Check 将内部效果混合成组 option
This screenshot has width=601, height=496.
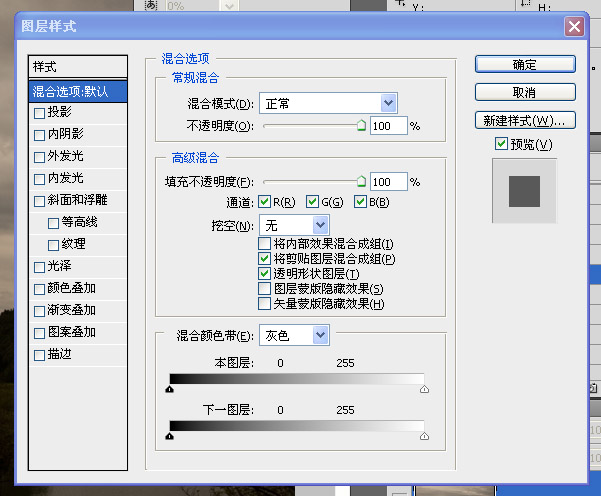coord(264,243)
